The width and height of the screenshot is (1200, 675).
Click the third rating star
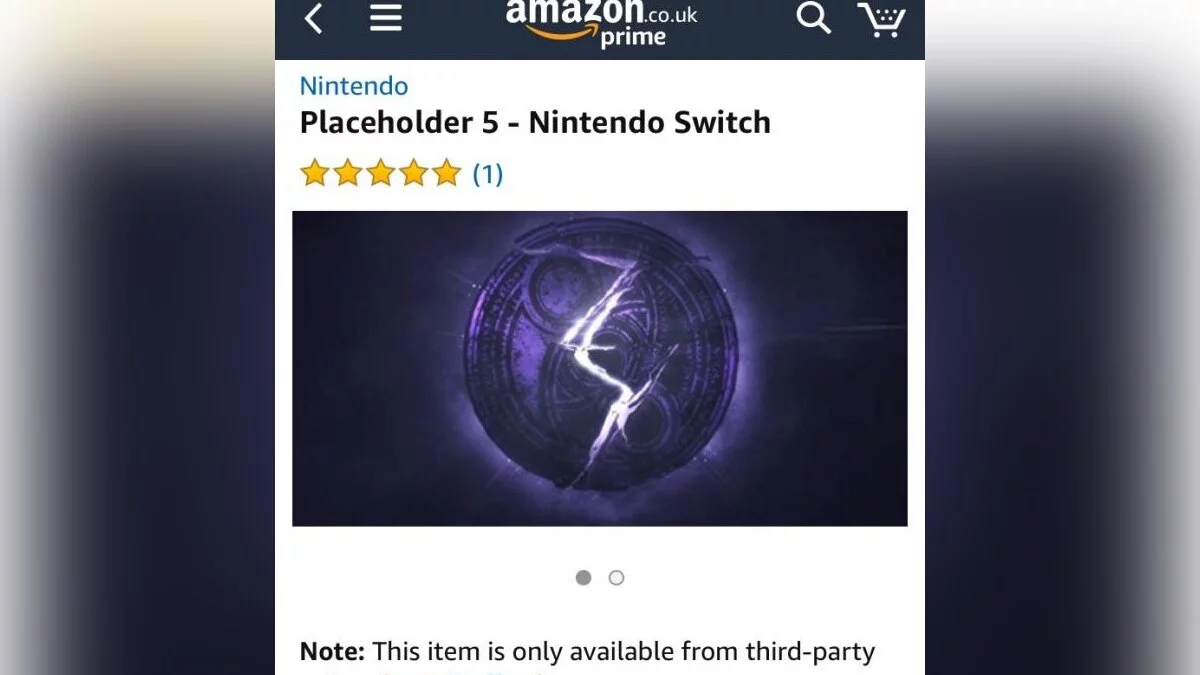click(x=380, y=173)
